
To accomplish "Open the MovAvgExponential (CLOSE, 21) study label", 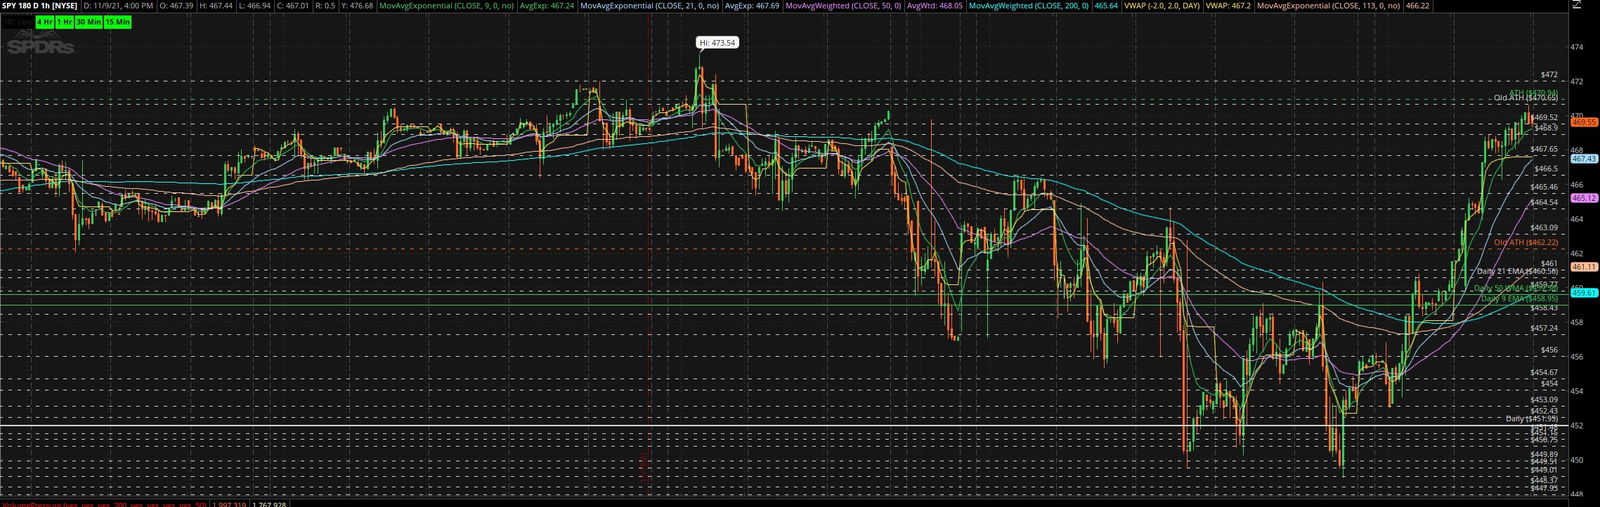I will pos(649,6).
